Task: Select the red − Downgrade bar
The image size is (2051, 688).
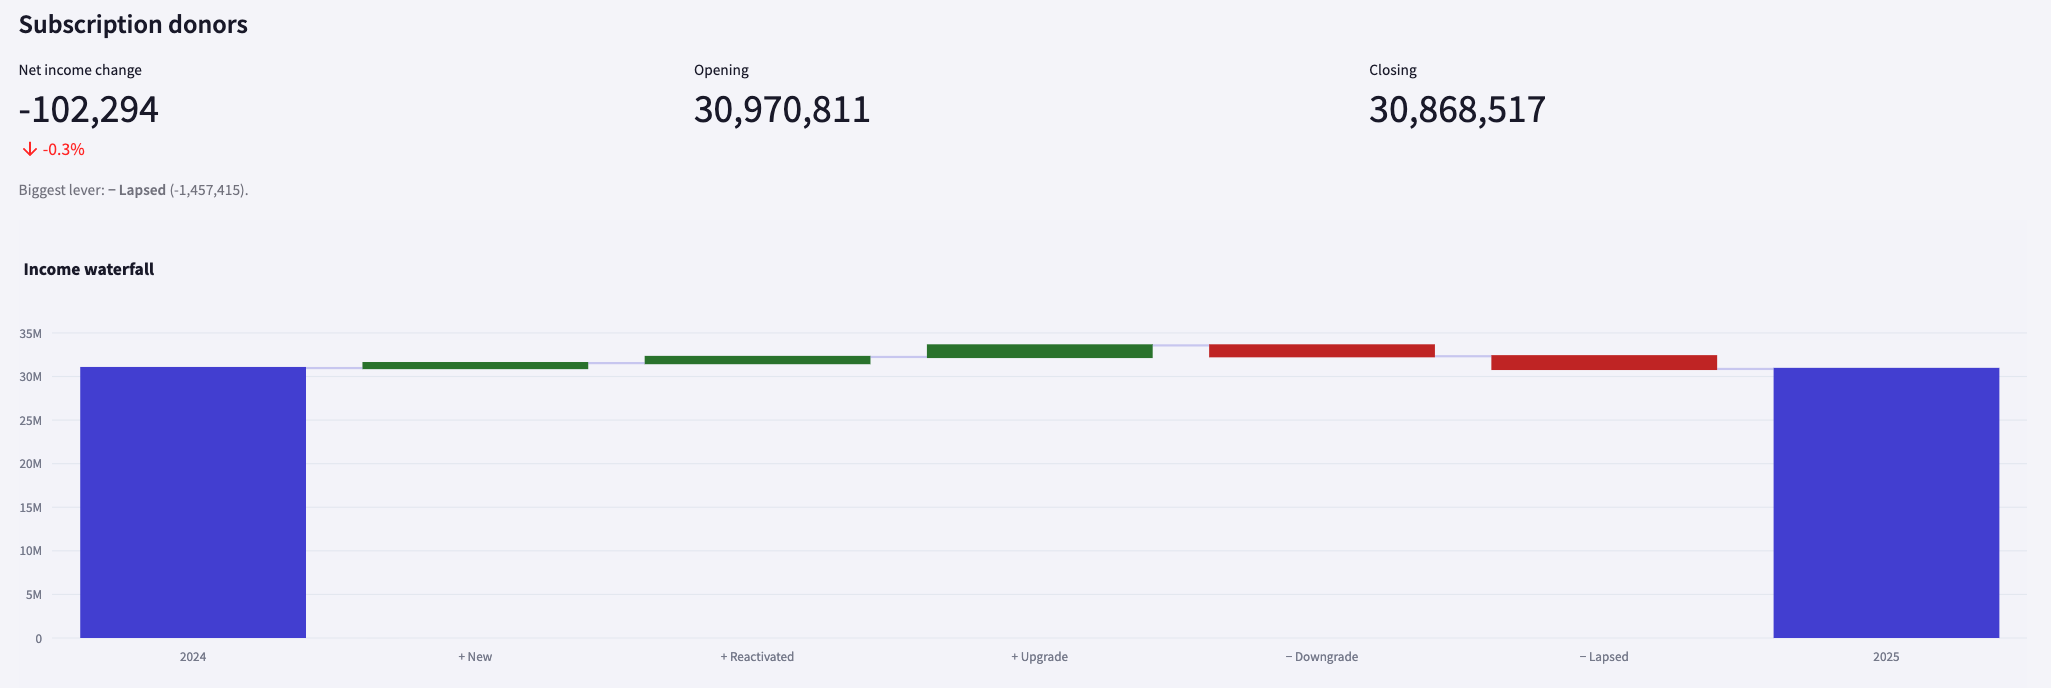Action: (x=1322, y=351)
